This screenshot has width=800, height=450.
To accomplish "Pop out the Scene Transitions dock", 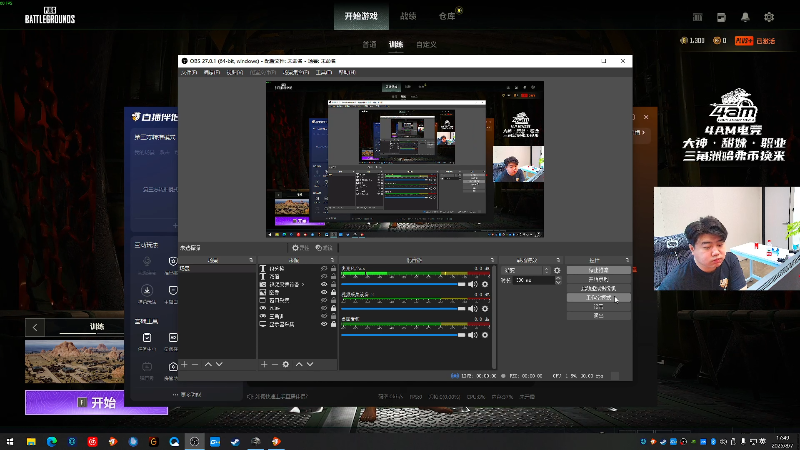I will tap(558, 260).
